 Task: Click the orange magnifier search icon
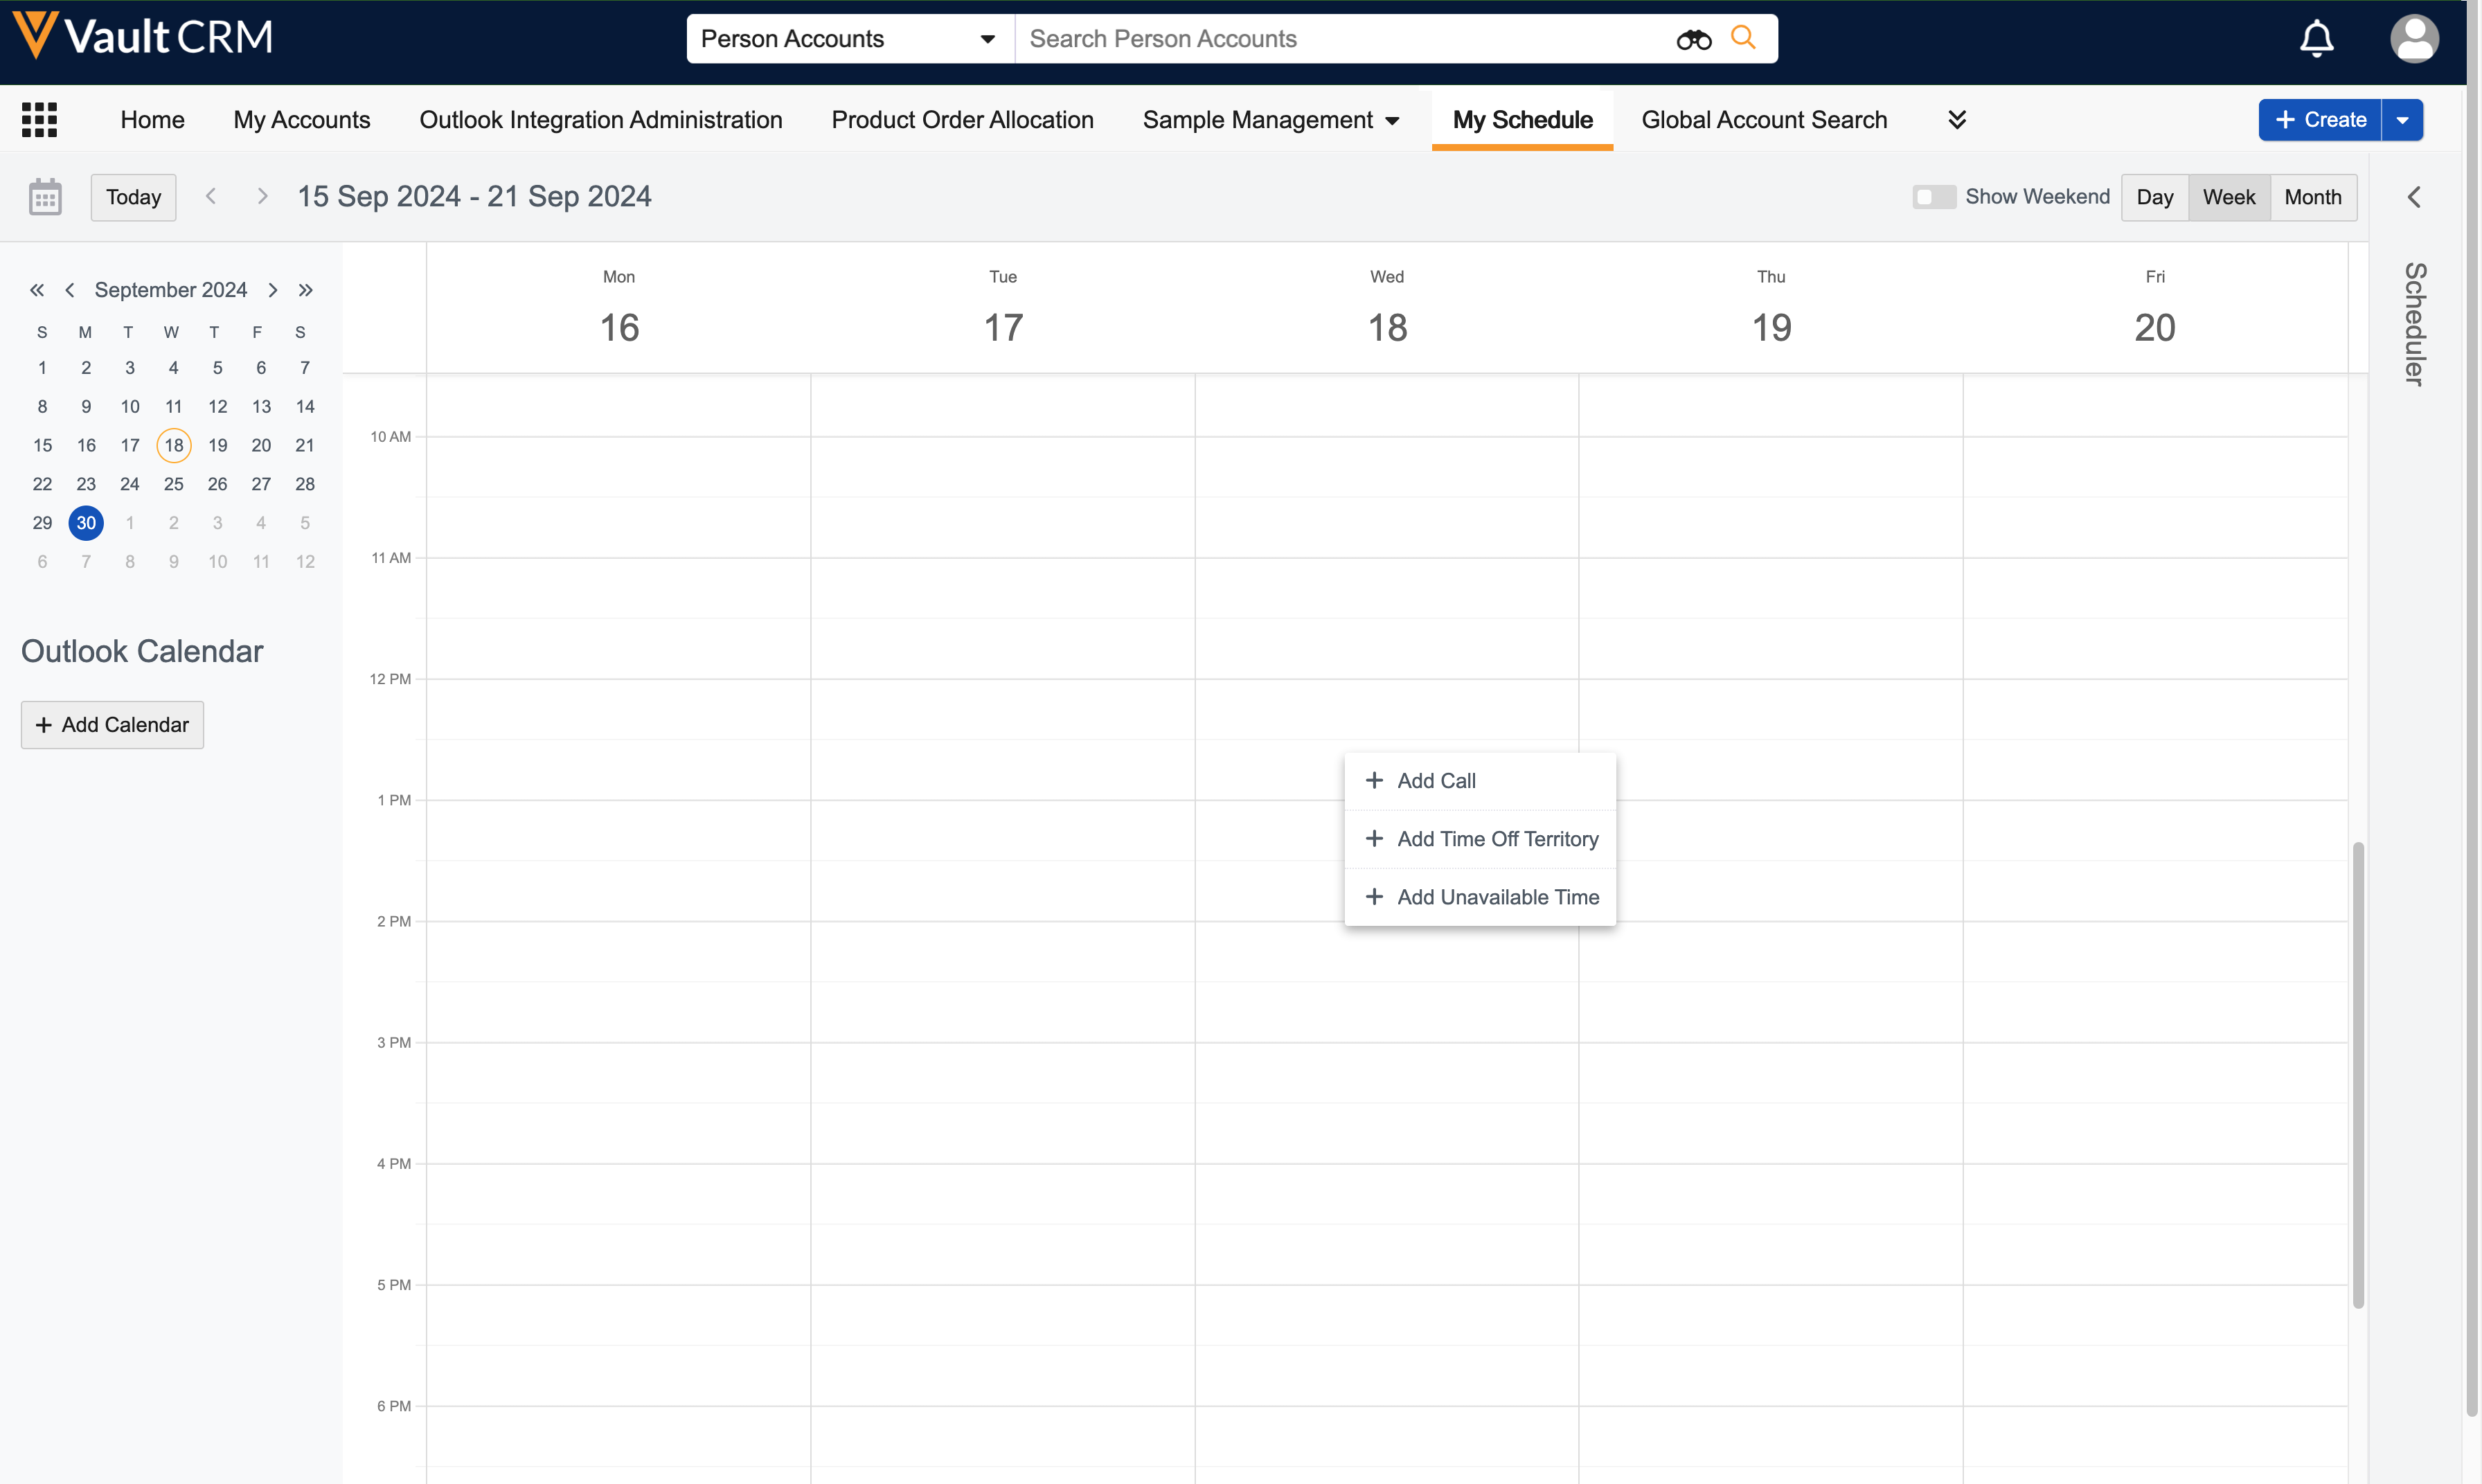click(1743, 38)
